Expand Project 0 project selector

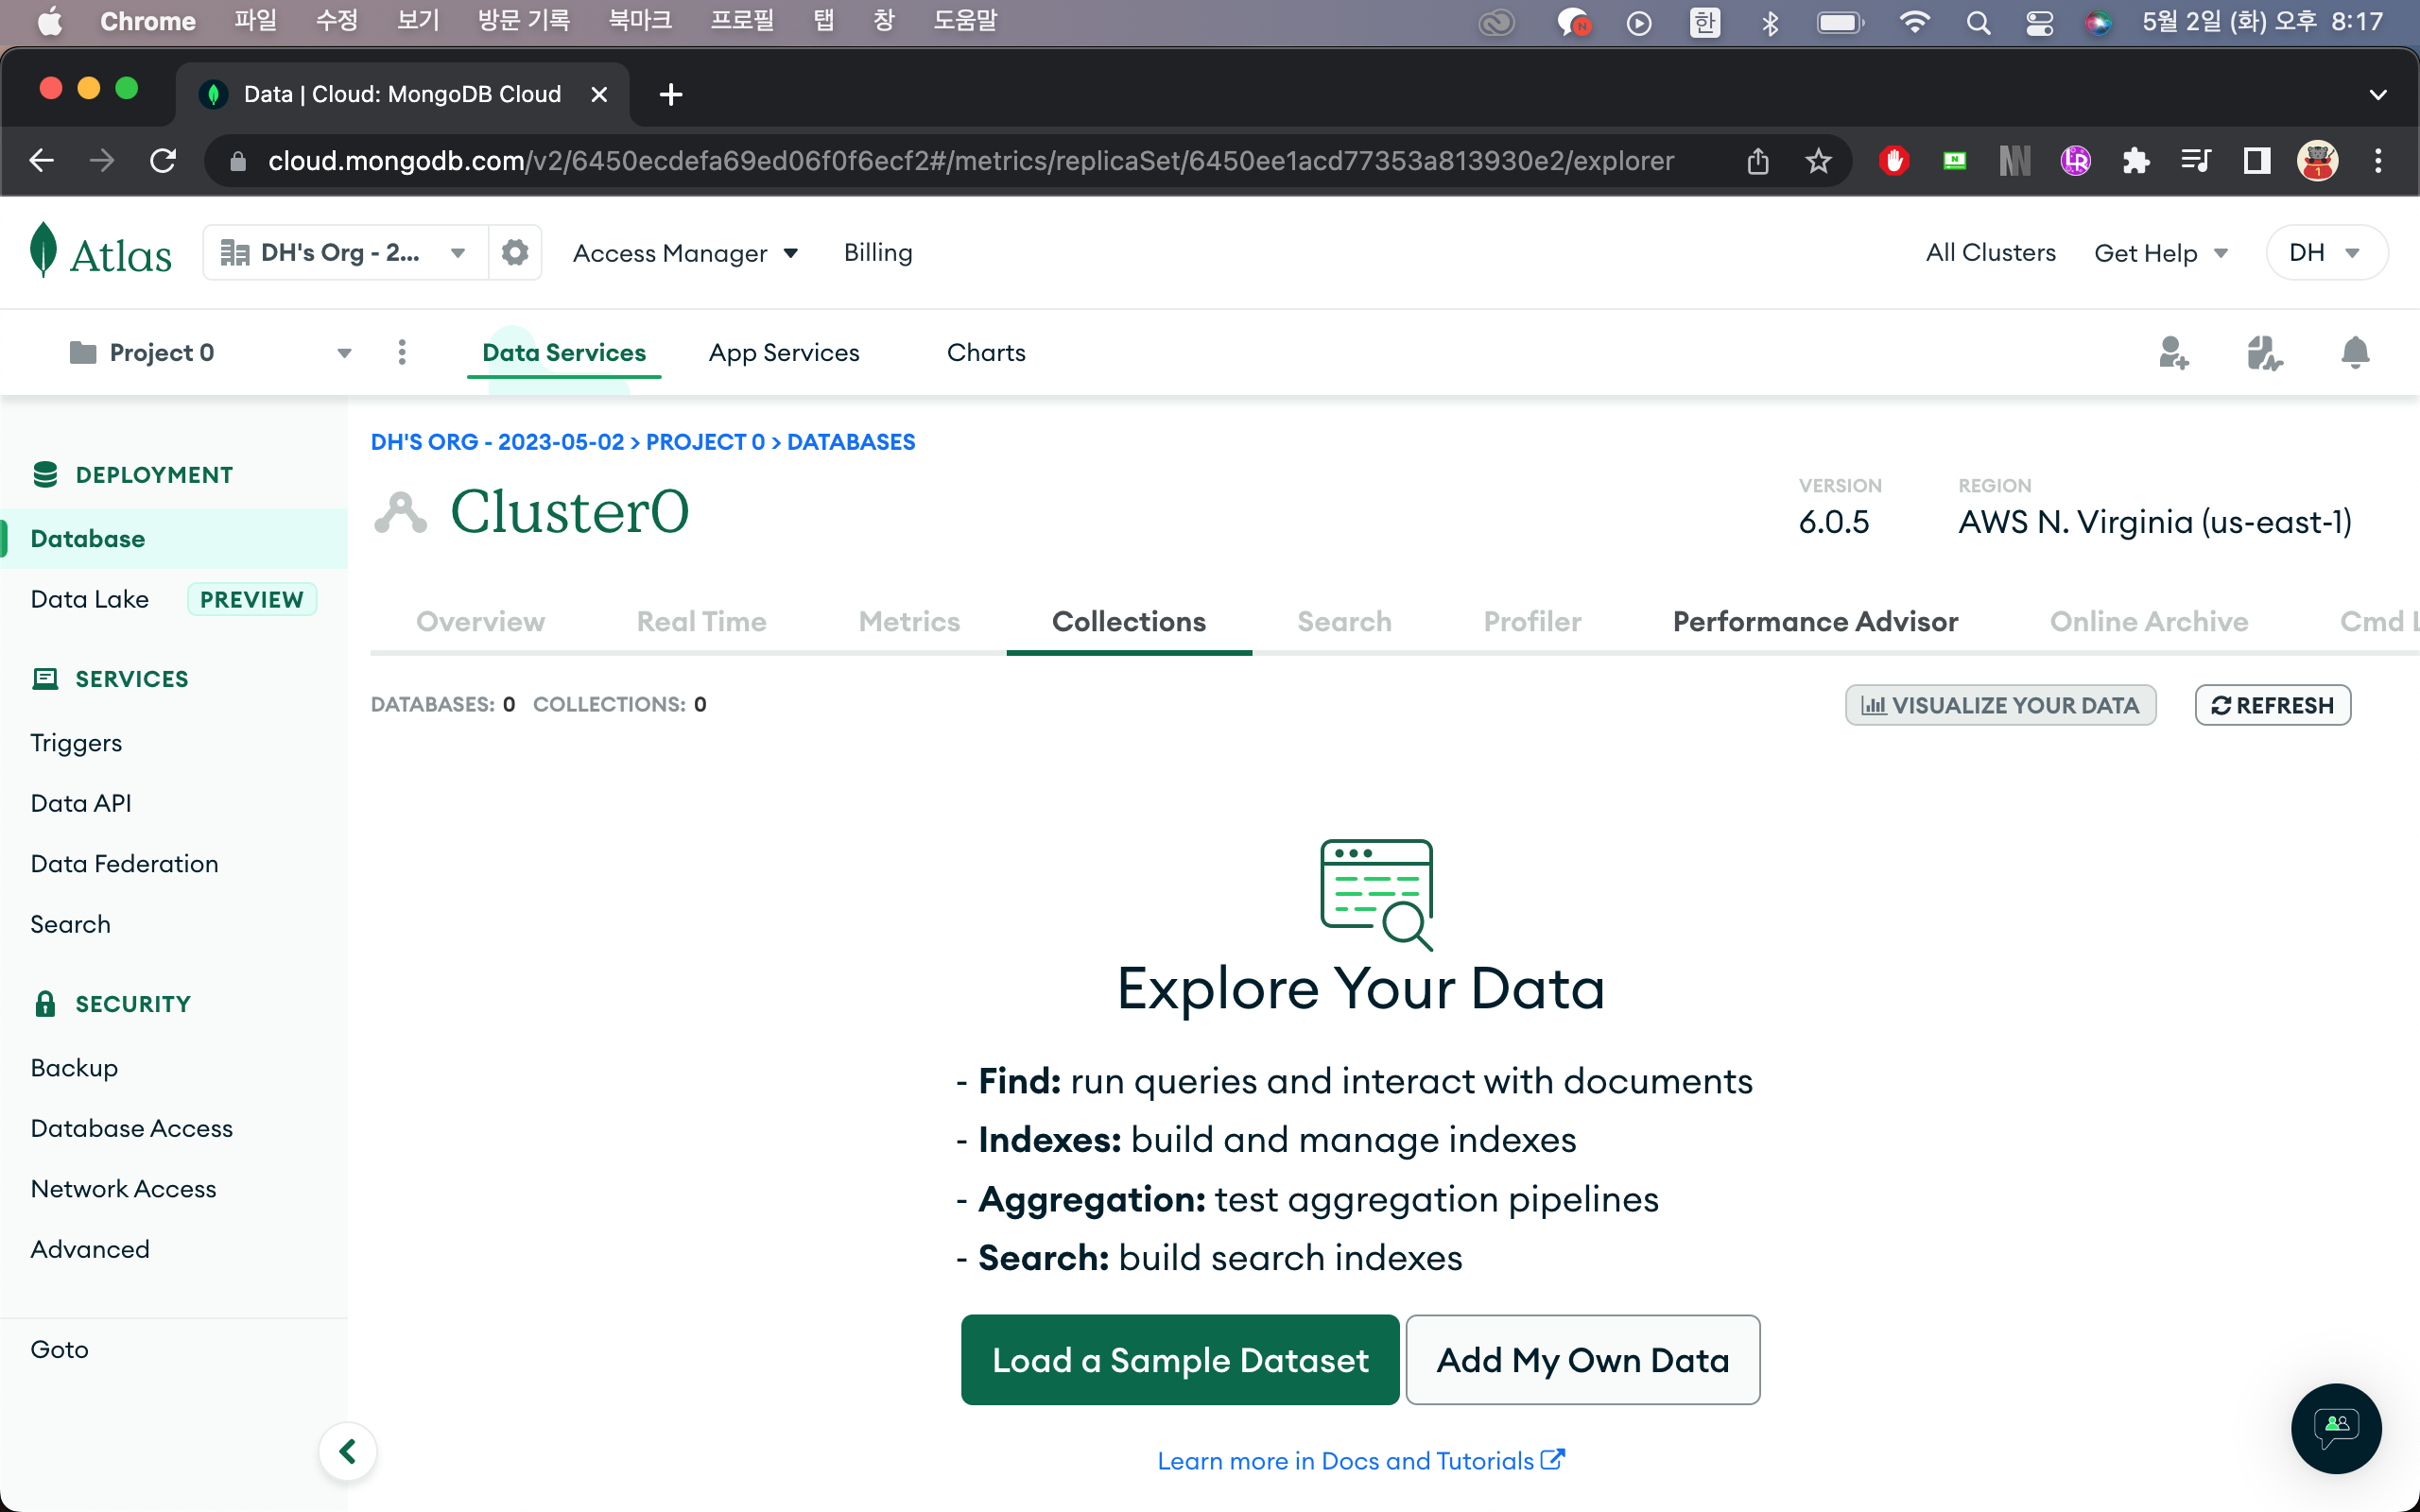[x=210, y=352]
